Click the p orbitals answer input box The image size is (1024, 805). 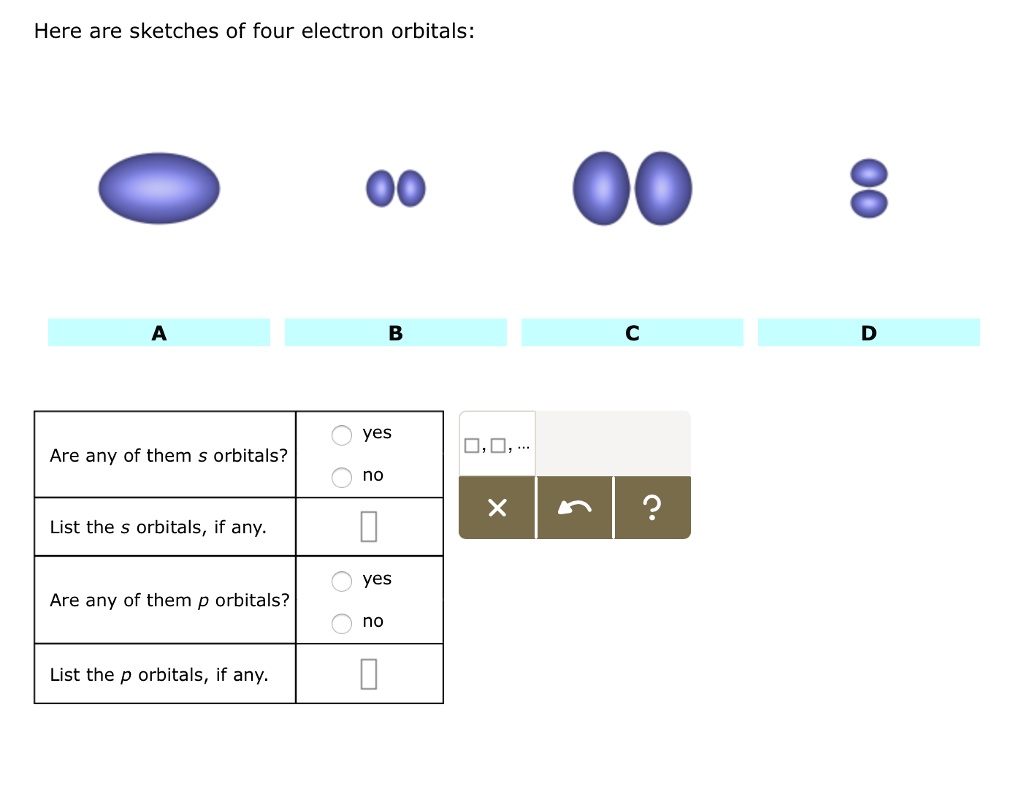click(x=369, y=673)
